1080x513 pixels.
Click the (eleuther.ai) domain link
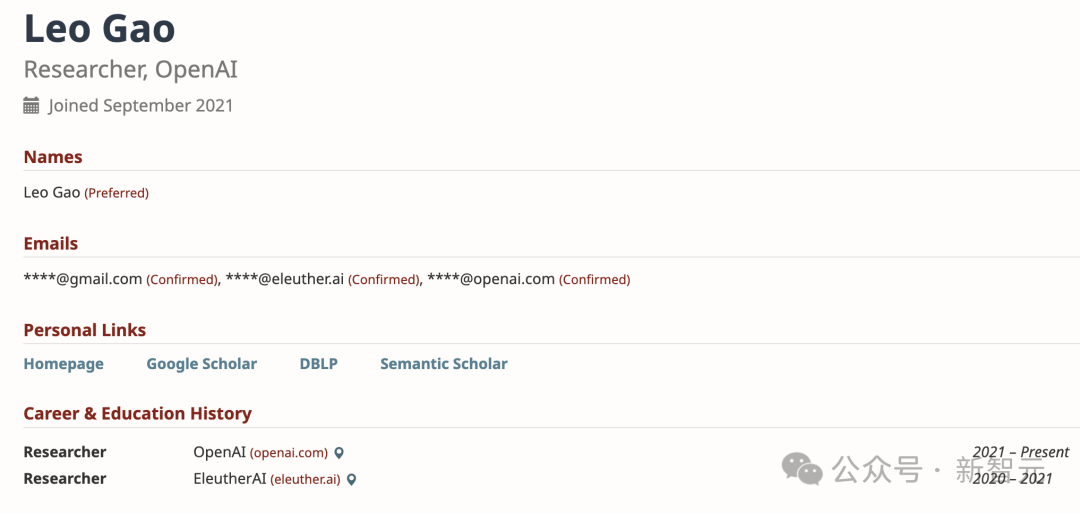(x=305, y=480)
